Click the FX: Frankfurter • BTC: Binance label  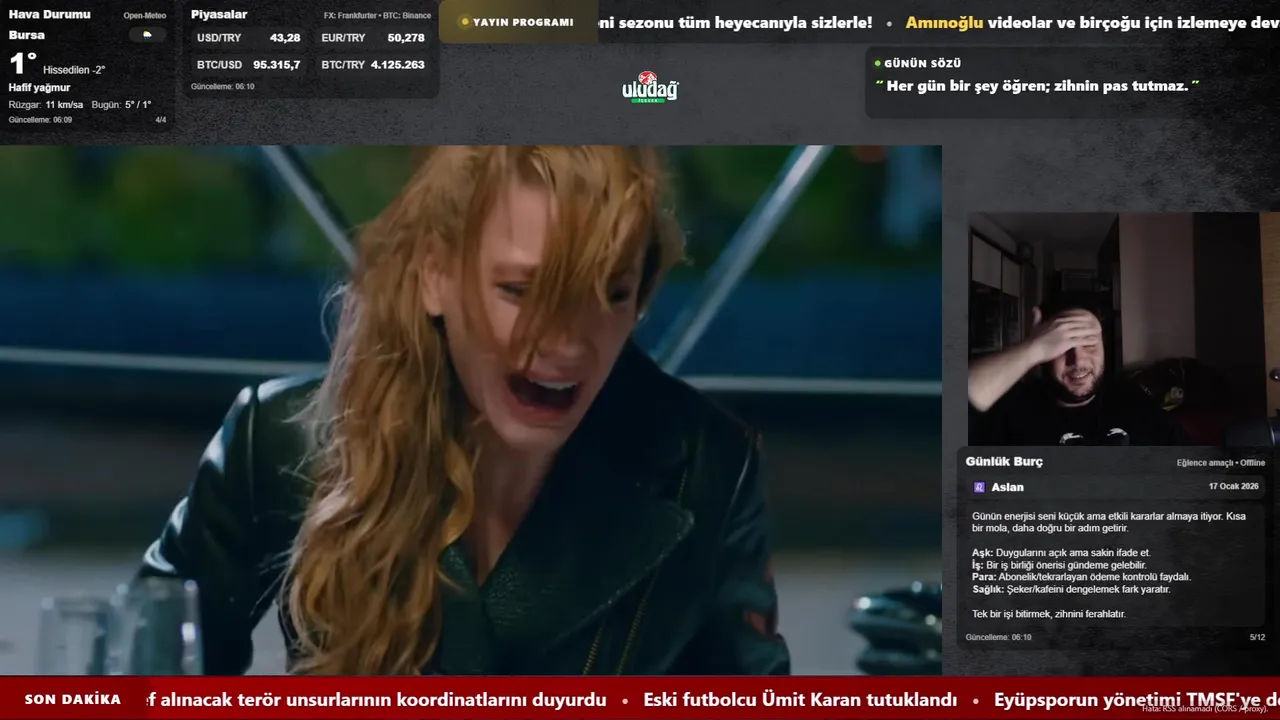377,16
